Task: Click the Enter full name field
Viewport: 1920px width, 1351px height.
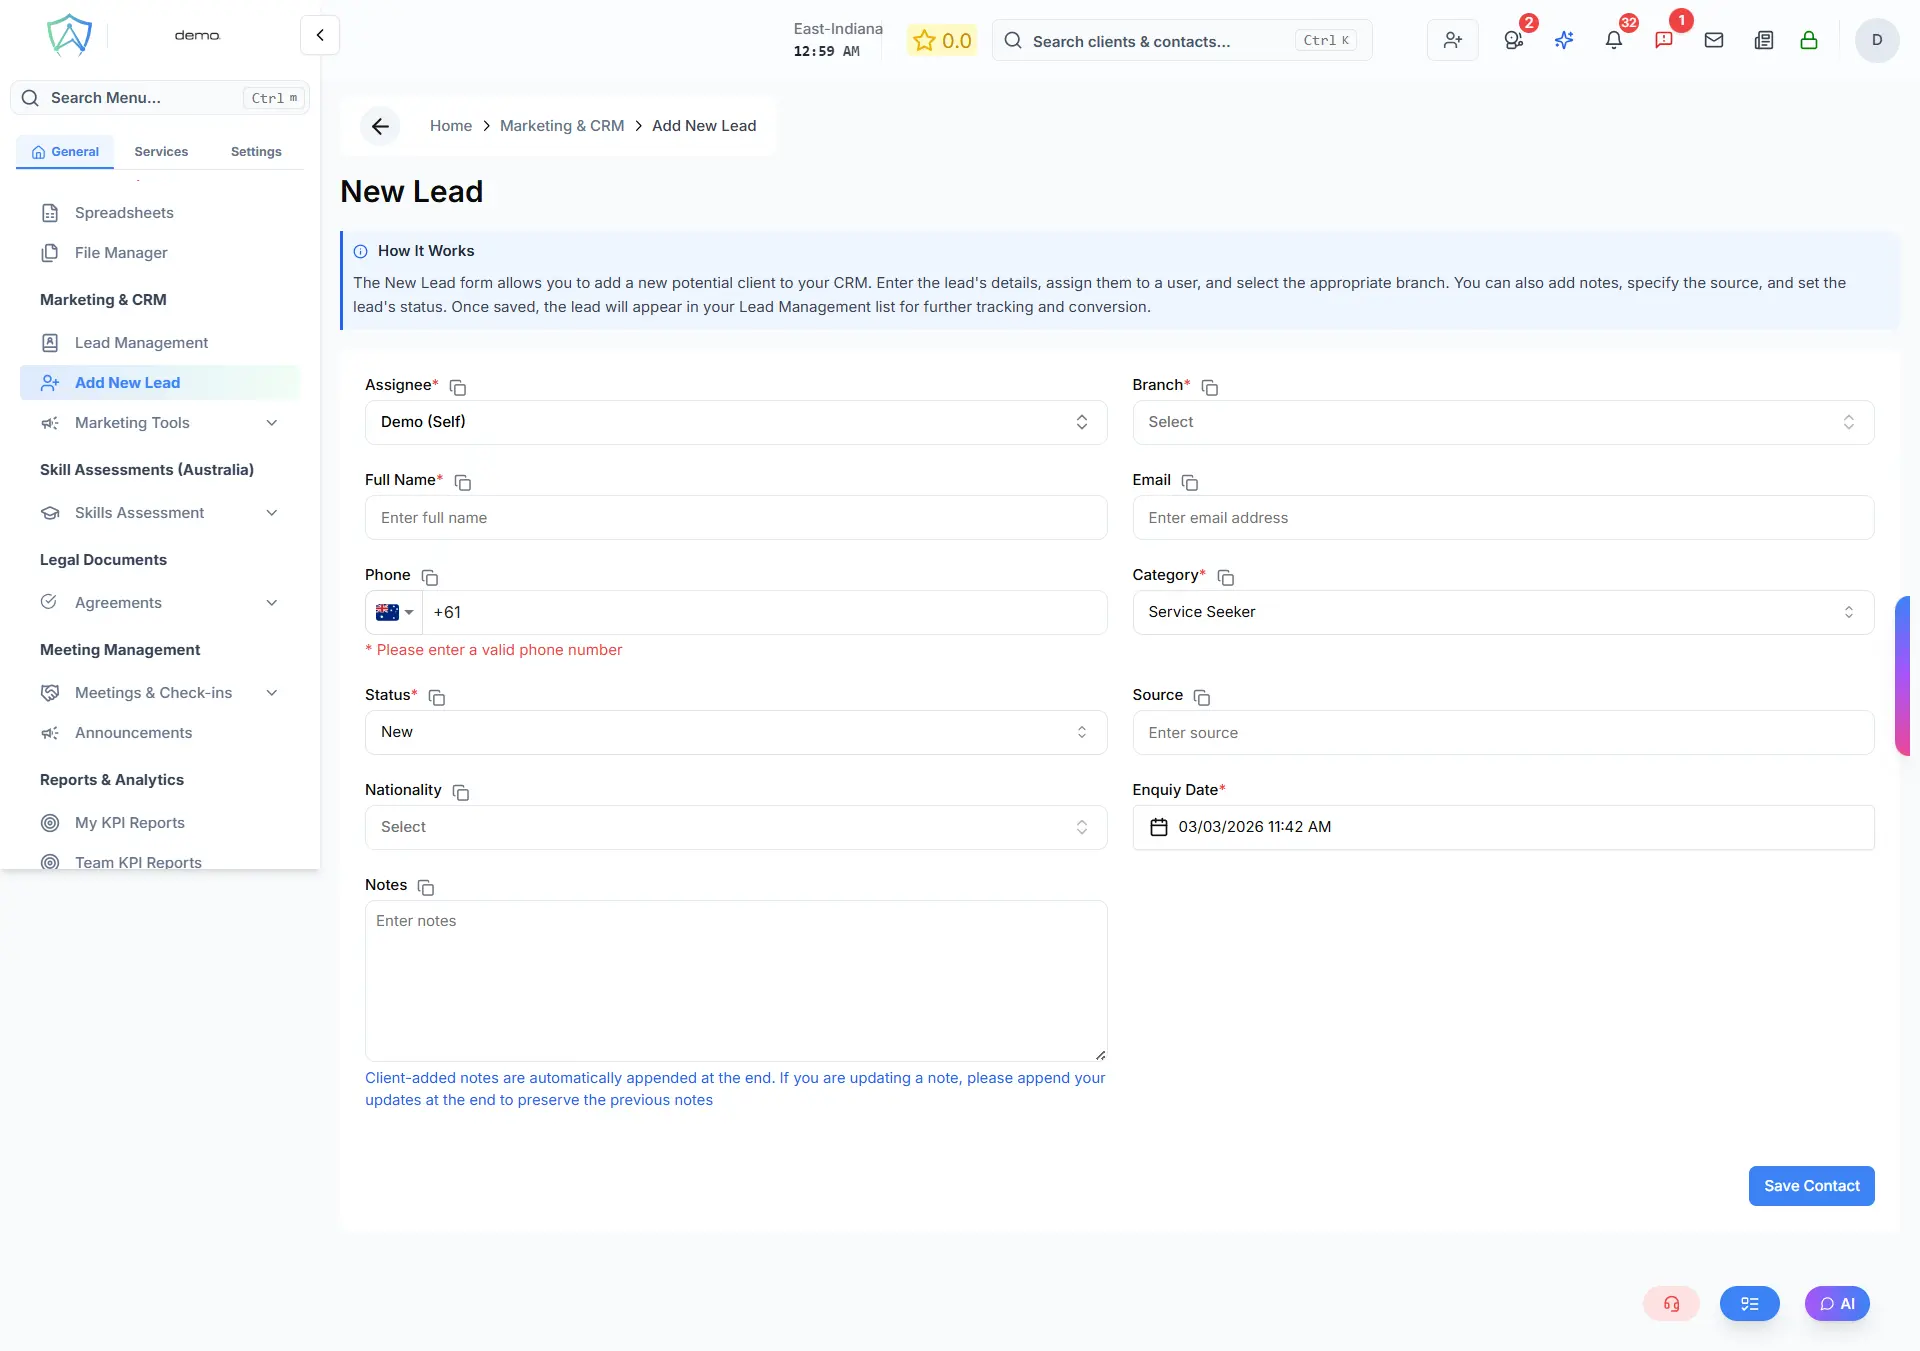Action: (735, 518)
